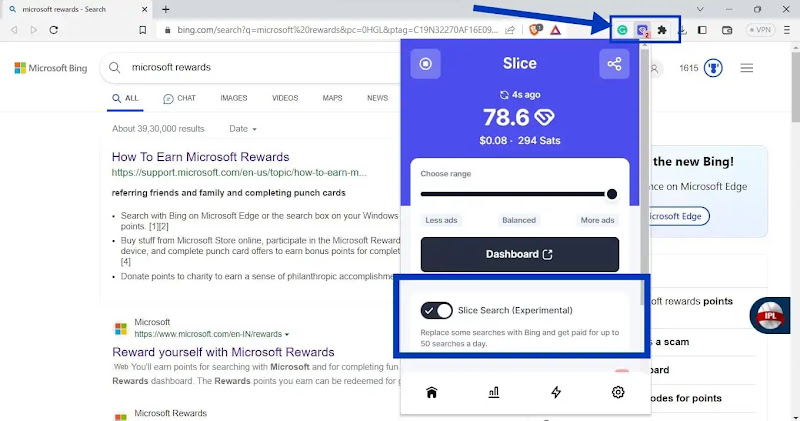Click the support.microsoft.com green URL
The width and height of the screenshot is (800, 421).
[x=239, y=172]
